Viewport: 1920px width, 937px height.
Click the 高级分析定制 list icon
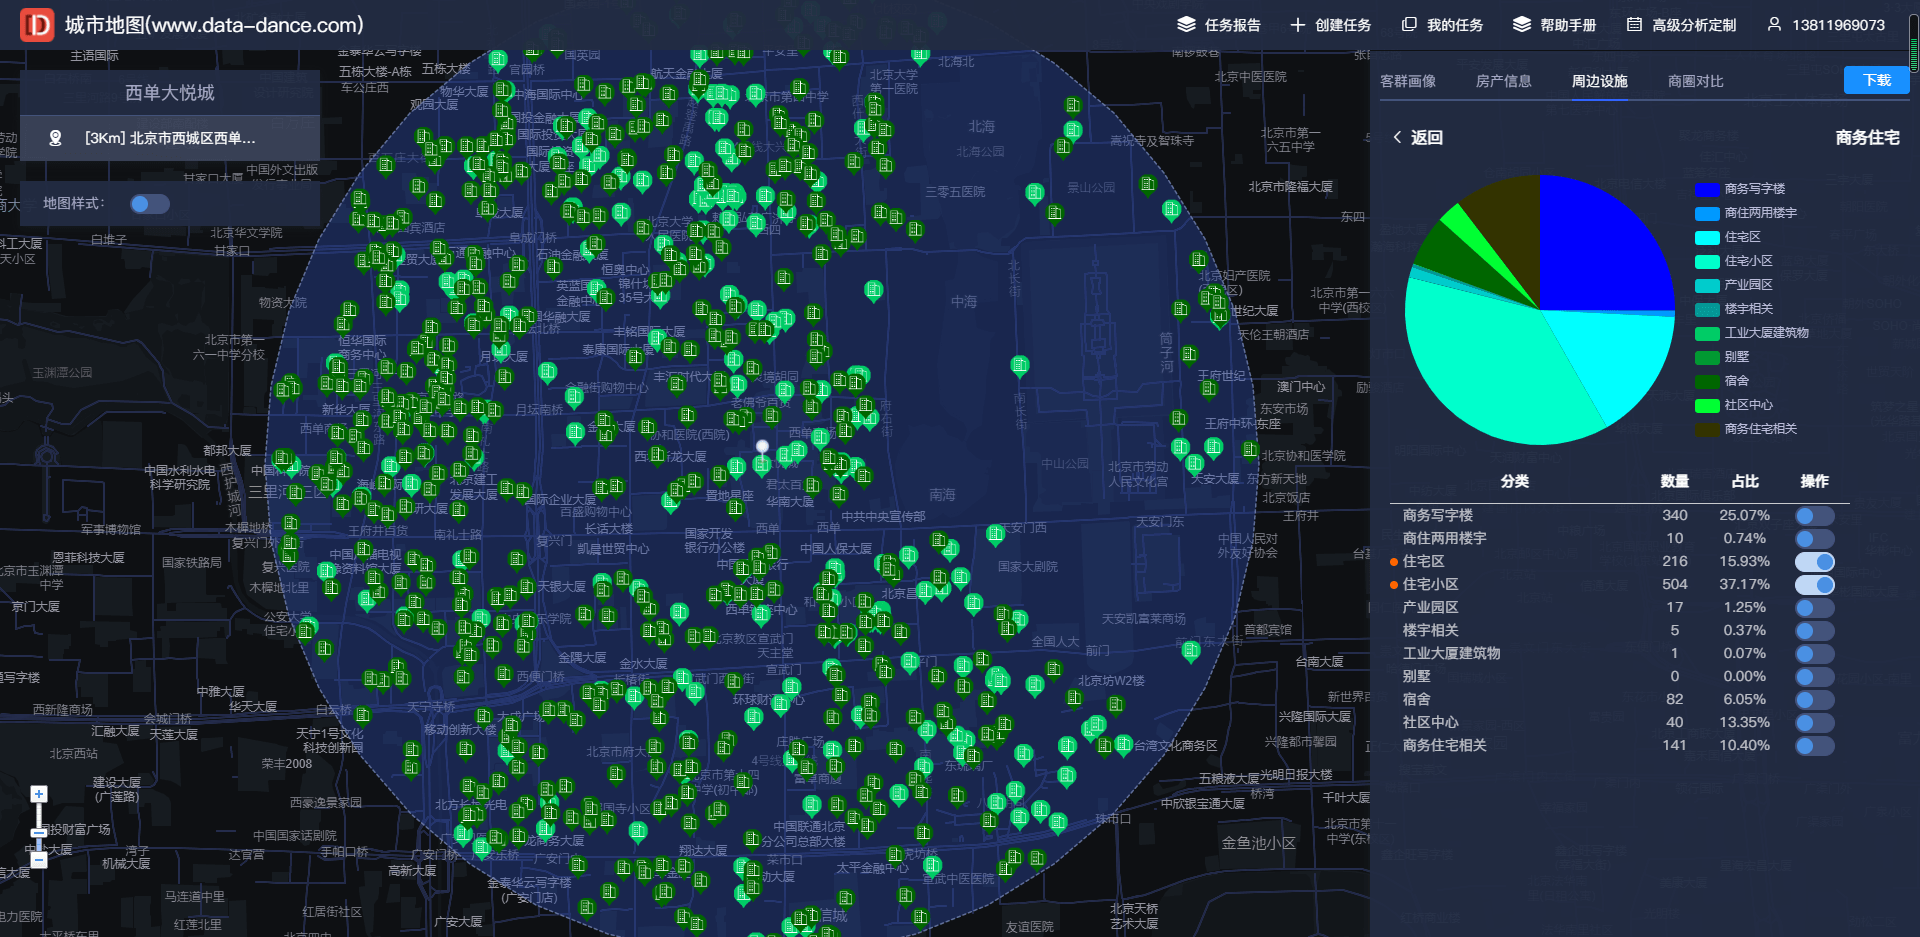point(1634,25)
